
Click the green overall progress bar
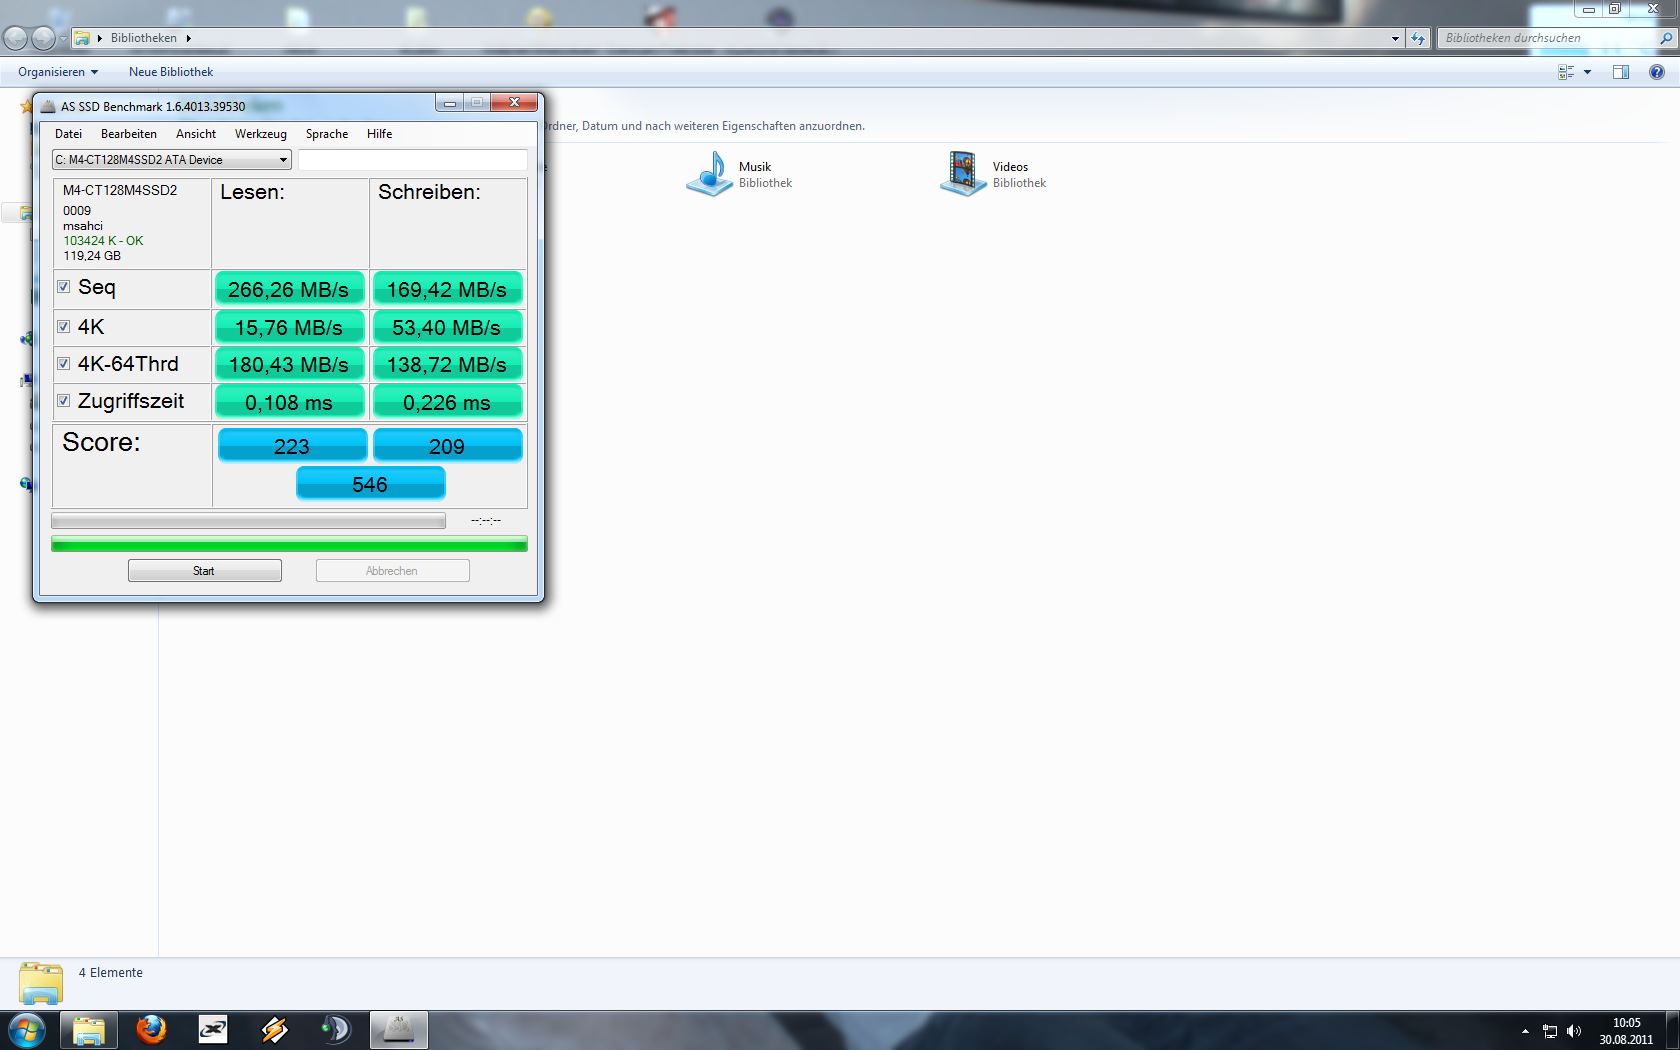[x=289, y=544]
